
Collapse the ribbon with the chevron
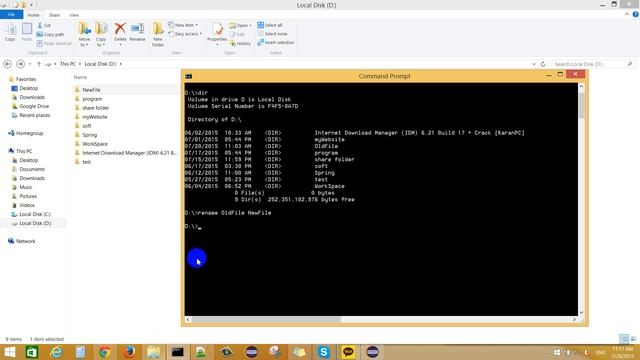click(627, 14)
